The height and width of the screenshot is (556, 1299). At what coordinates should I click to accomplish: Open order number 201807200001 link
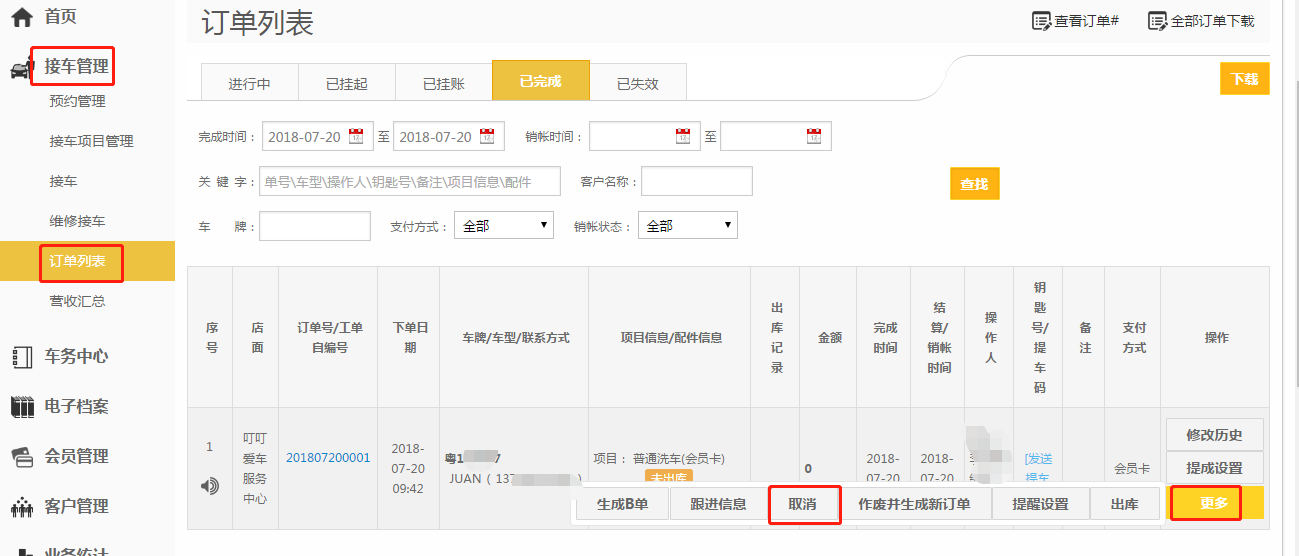[328, 458]
